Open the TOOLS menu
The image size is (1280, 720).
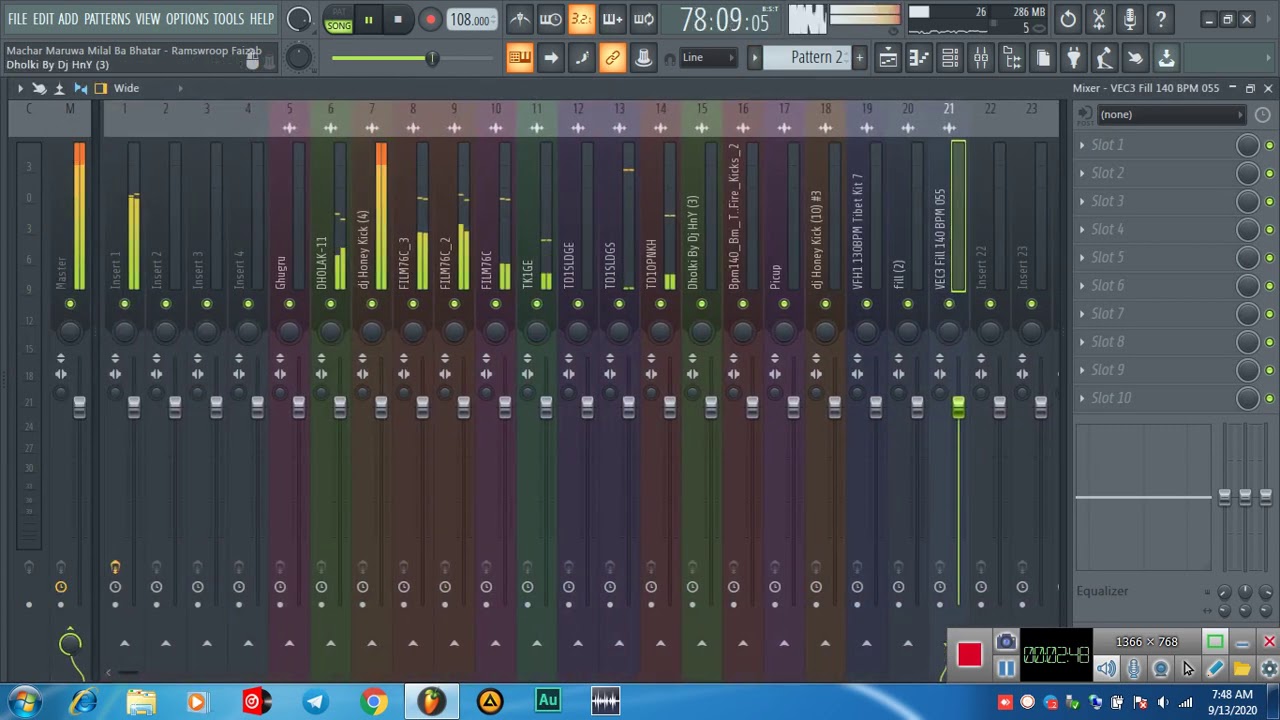[x=228, y=19]
